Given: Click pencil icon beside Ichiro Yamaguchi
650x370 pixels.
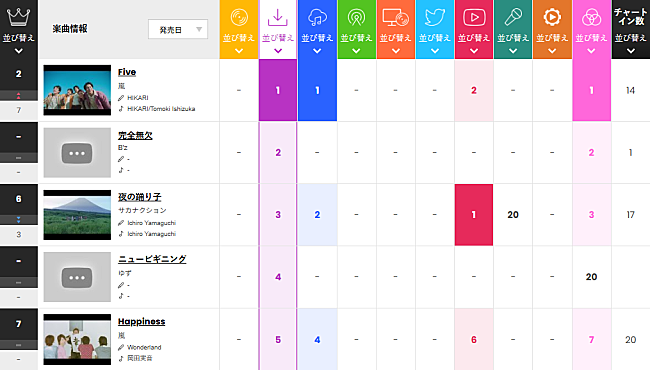Looking at the screenshot, I should (121, 223).
